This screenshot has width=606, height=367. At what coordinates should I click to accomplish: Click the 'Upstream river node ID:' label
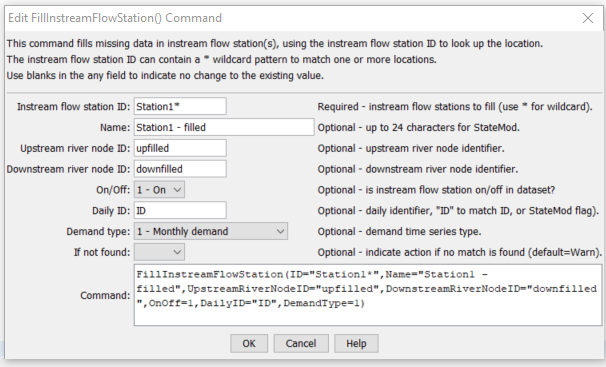[75, 148]
